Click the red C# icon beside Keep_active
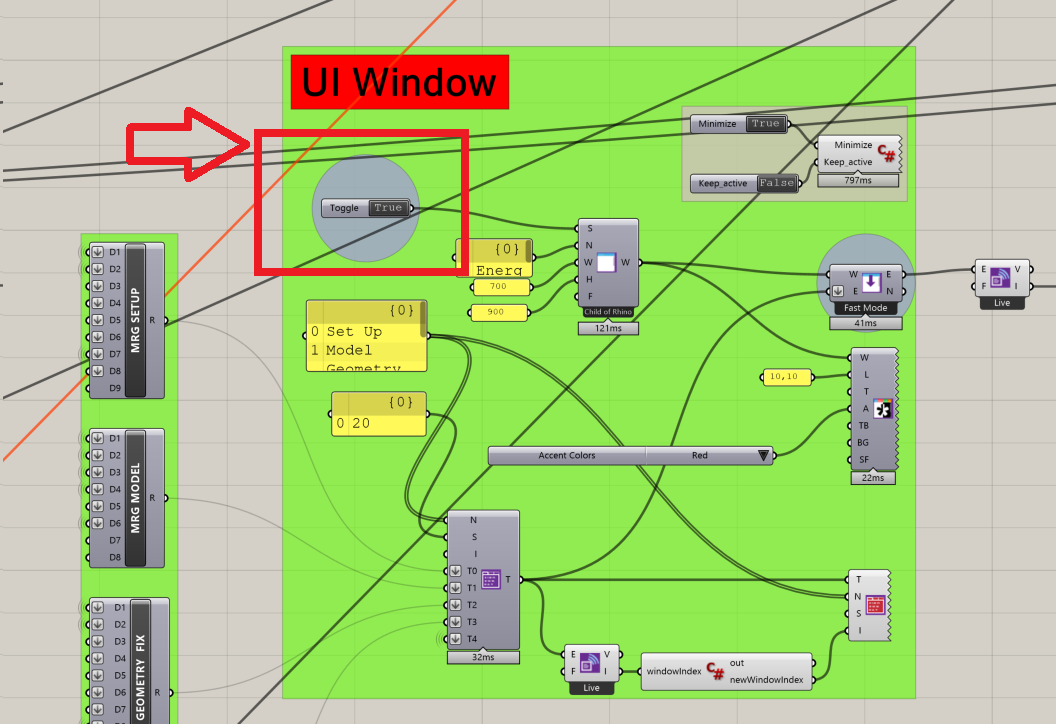 point(885,153)
